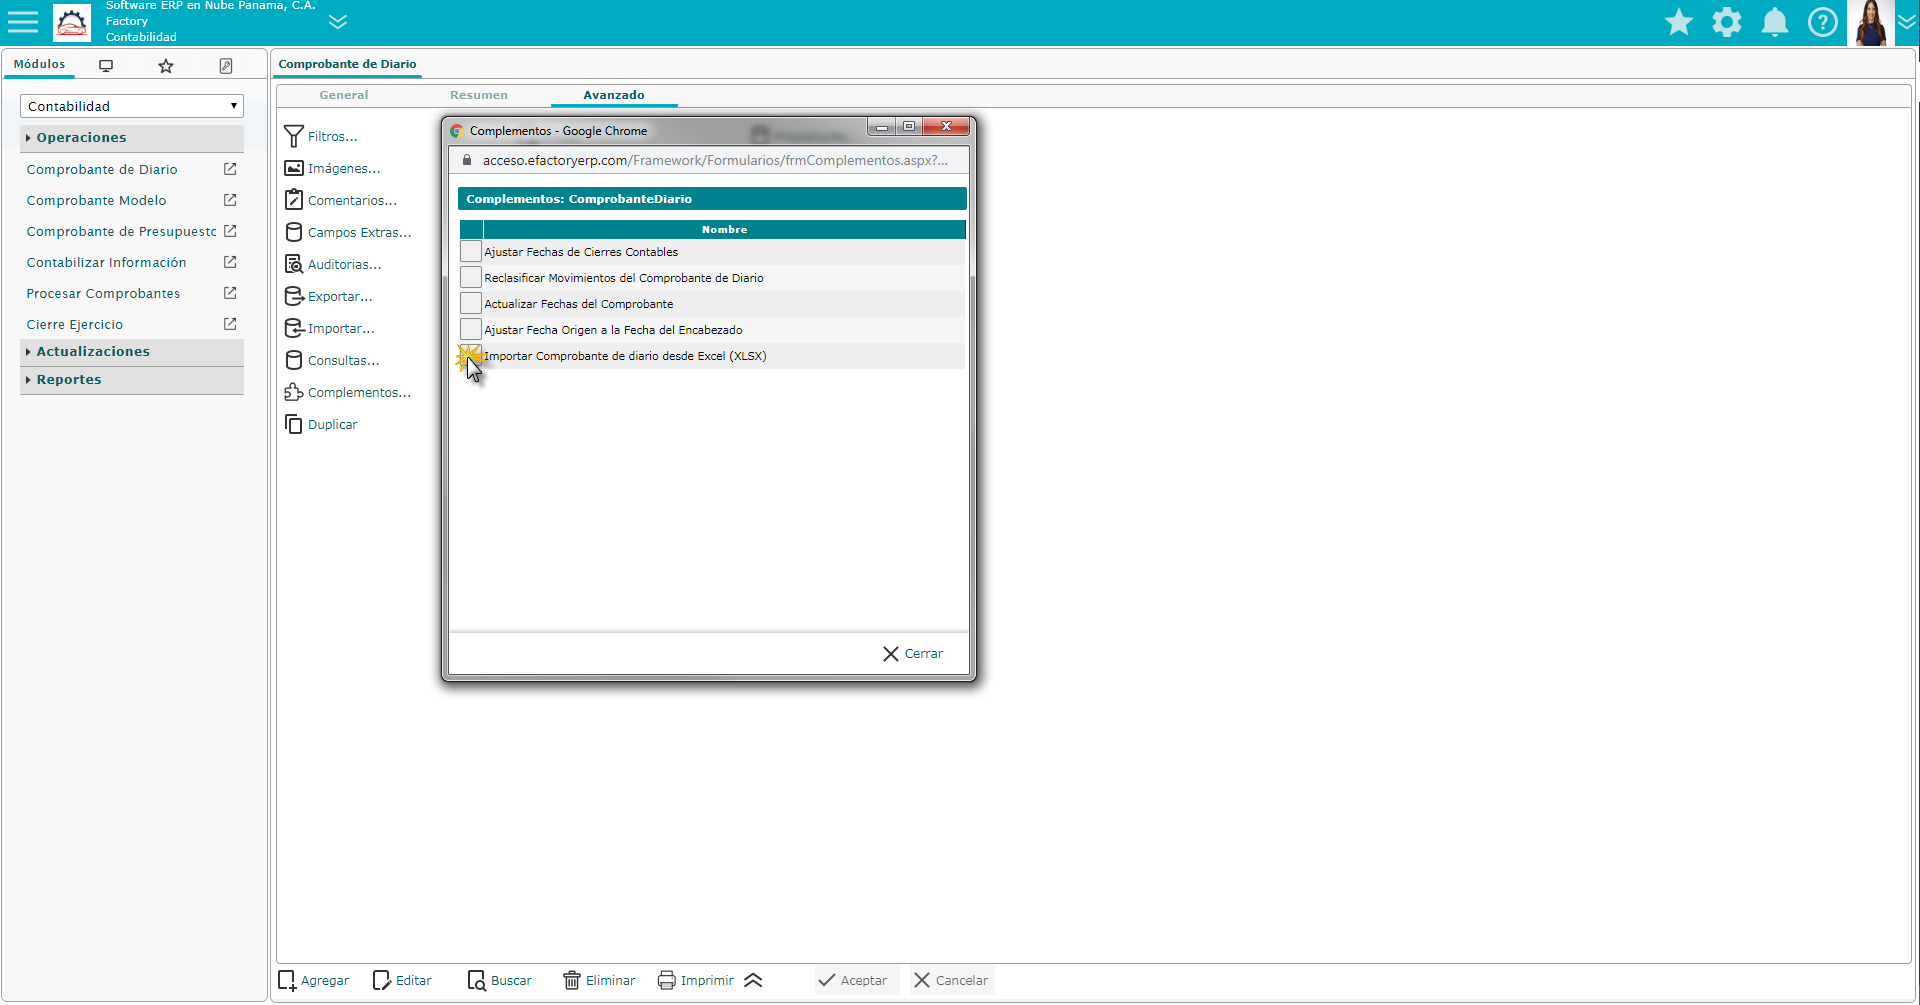The image size is (1920, 1005).
Task: Open notifications bell
Action: (1775, 22)
